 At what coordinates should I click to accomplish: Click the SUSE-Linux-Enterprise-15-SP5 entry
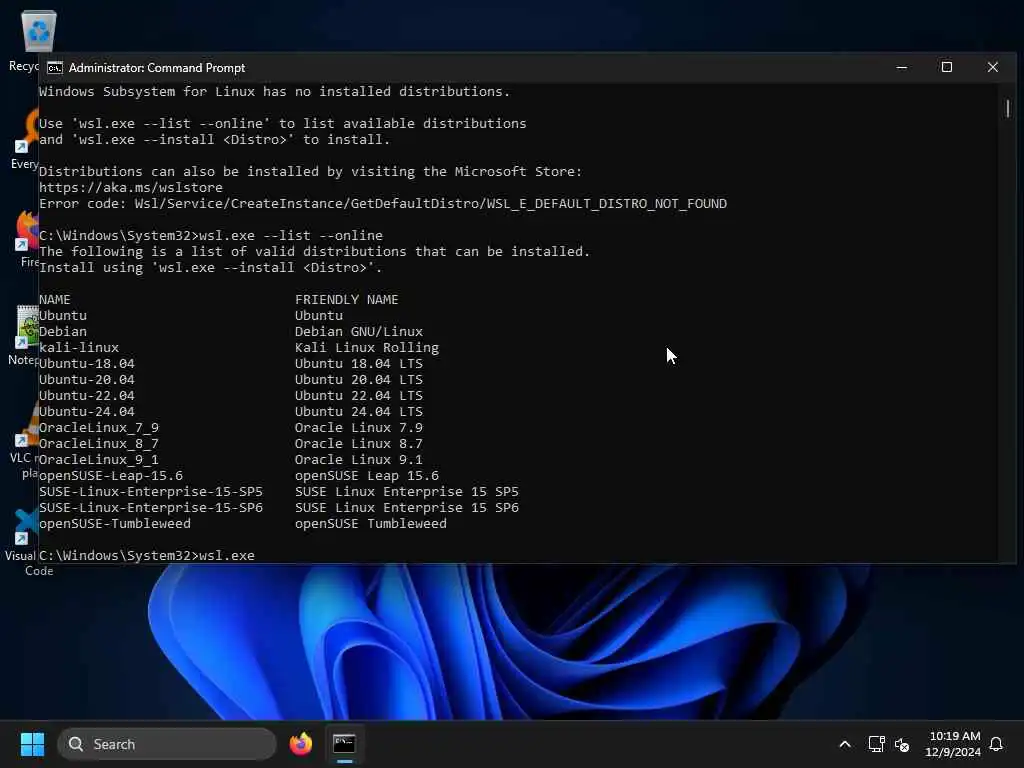click(151, 491)
